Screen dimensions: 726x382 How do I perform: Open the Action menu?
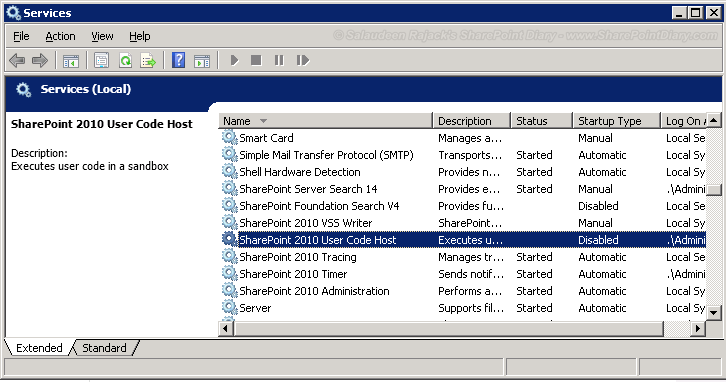60,36
